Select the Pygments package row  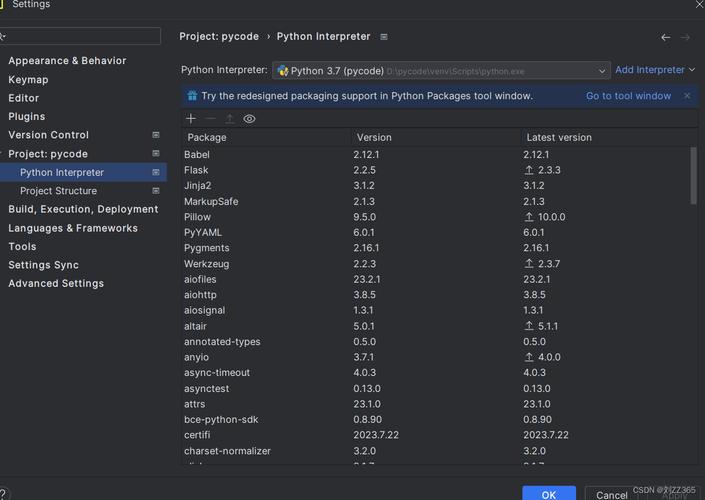pyautogui.click(x=435, y=248)
